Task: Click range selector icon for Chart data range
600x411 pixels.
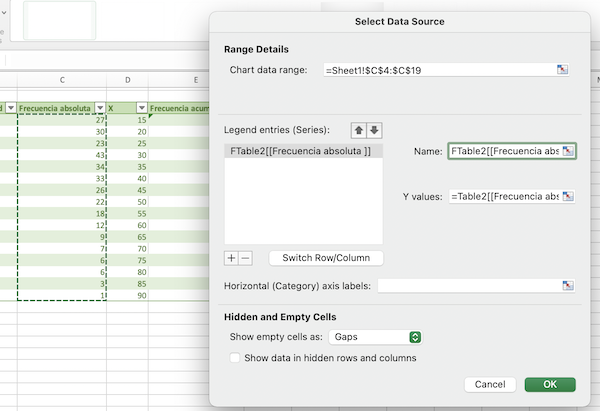Action: pos(563,70)
